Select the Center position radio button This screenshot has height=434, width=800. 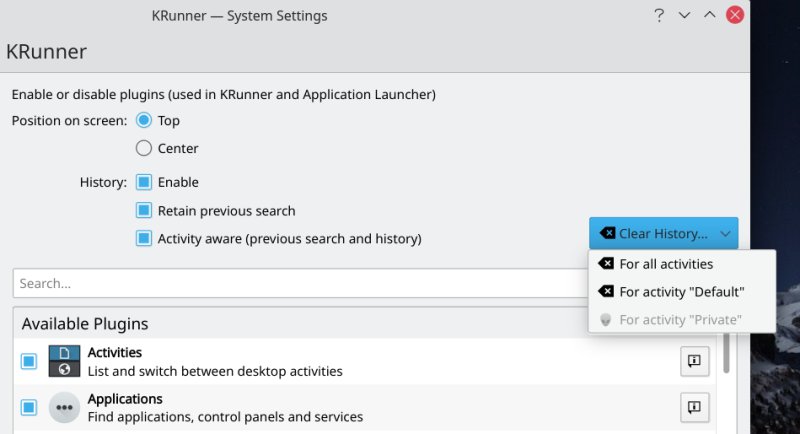coord(143,148)
